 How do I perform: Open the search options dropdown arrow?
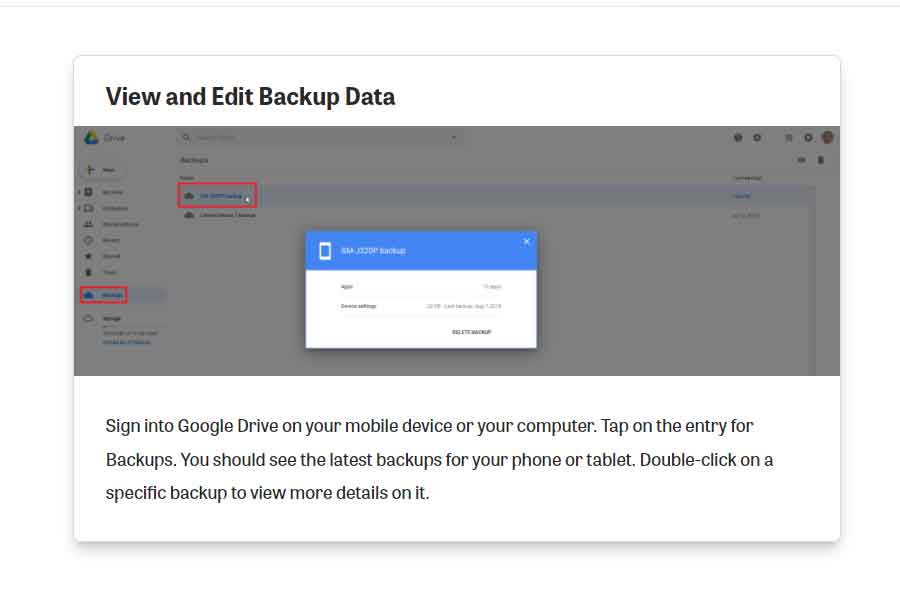pyautogui.click(x=454, y=138)
